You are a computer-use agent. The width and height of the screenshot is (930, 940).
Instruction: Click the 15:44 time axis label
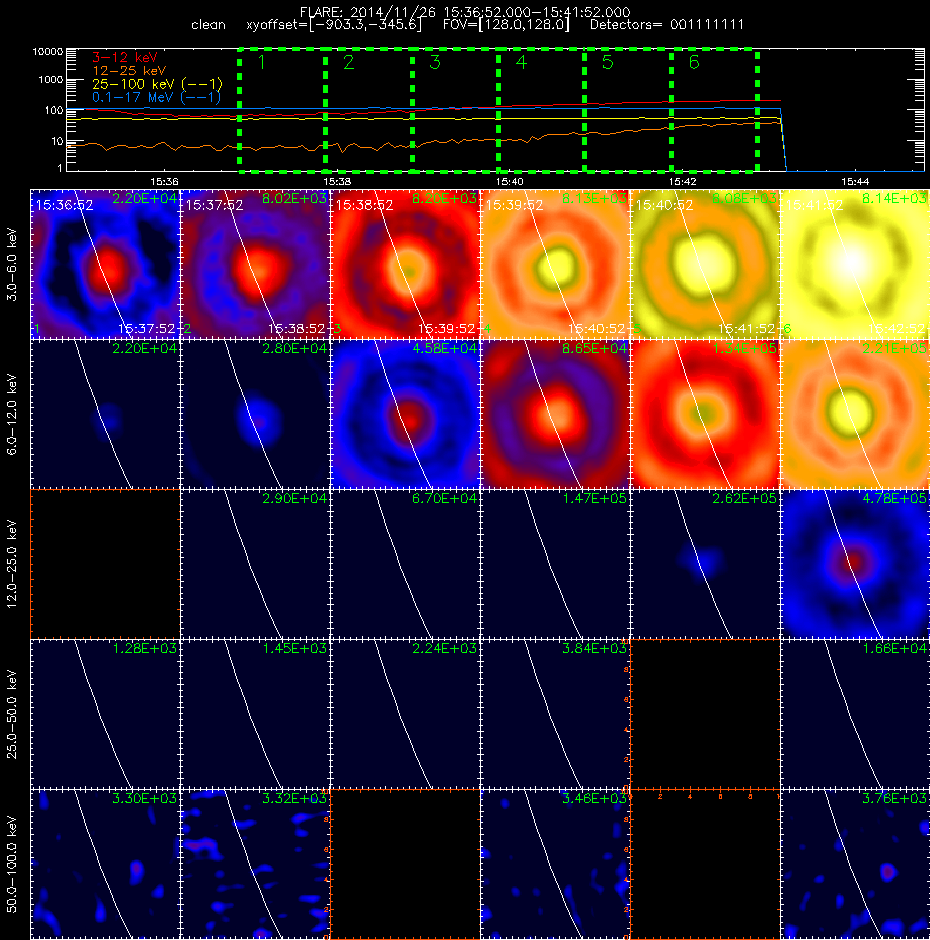[855, 181]
